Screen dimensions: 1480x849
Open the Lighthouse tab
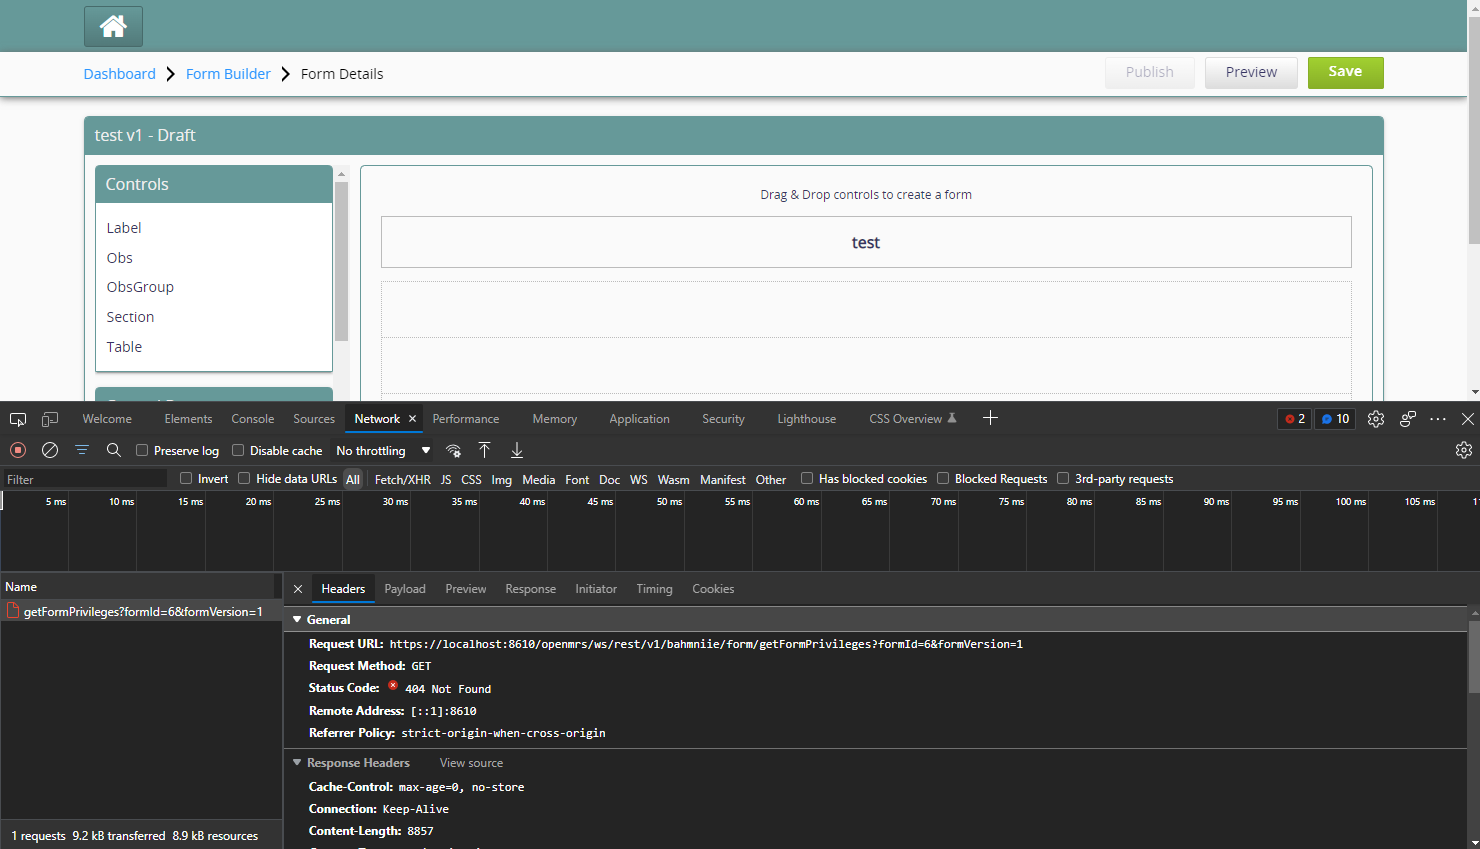807,419
